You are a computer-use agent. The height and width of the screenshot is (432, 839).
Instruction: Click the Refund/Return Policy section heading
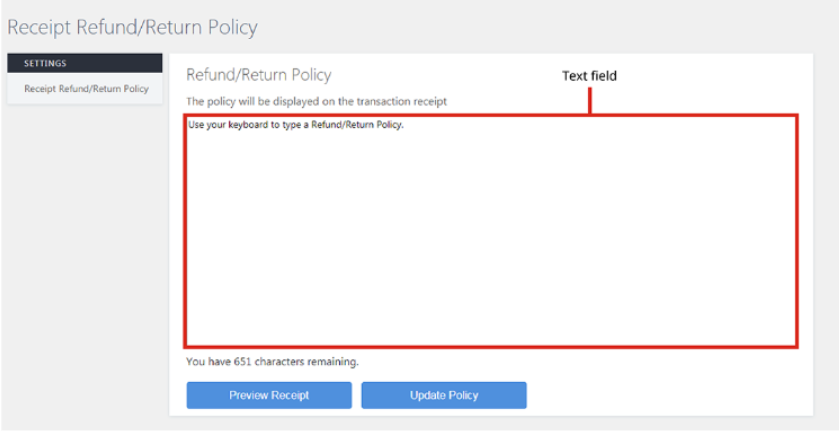[x=258, y=75]
